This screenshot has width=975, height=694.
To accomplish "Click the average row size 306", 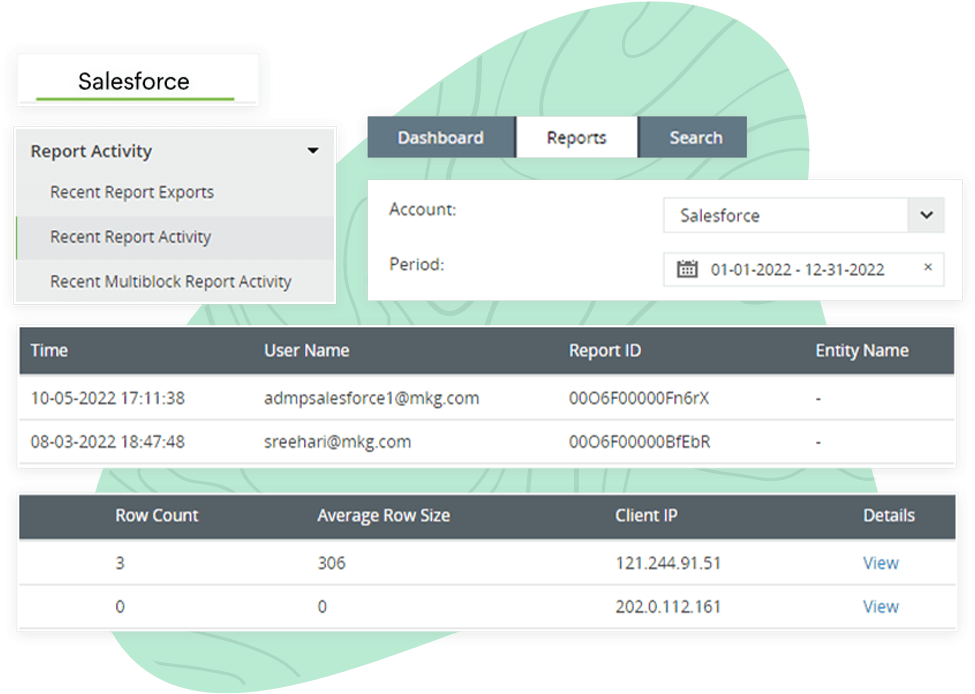I will coord(331,563).
